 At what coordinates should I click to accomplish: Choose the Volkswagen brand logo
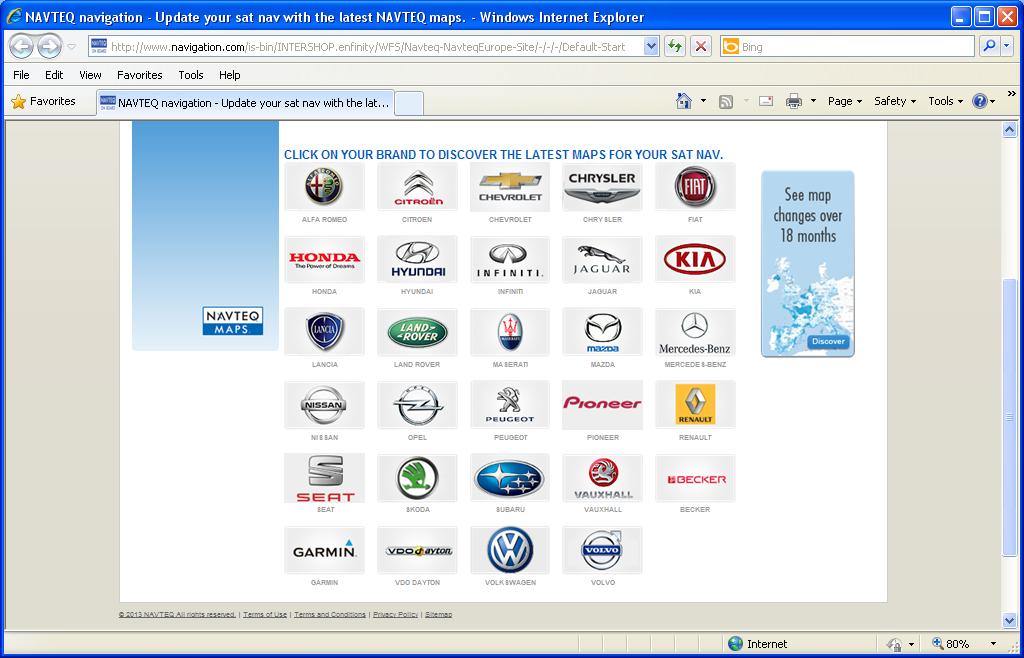[x=510, y=550]
